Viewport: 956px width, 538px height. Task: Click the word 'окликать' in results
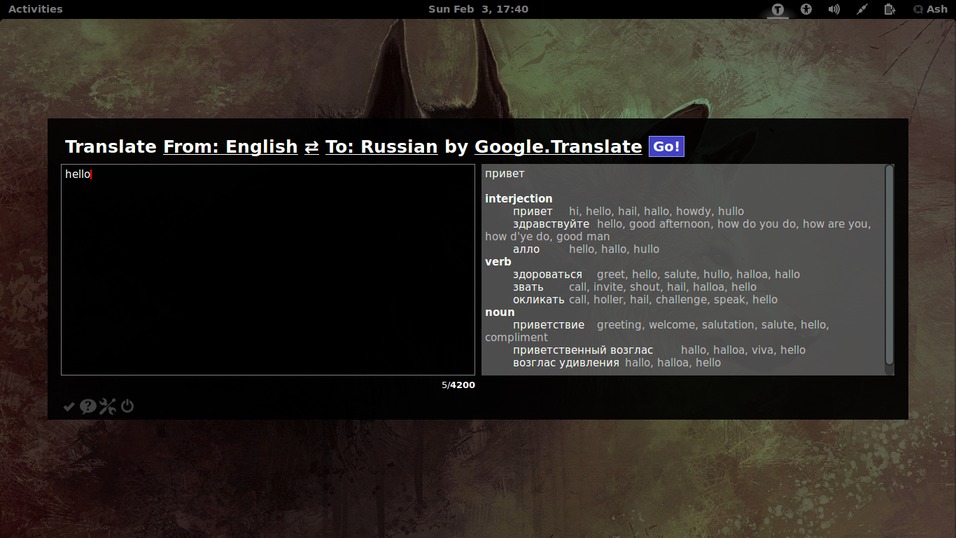pyautogui.click(x=538, y=300)
